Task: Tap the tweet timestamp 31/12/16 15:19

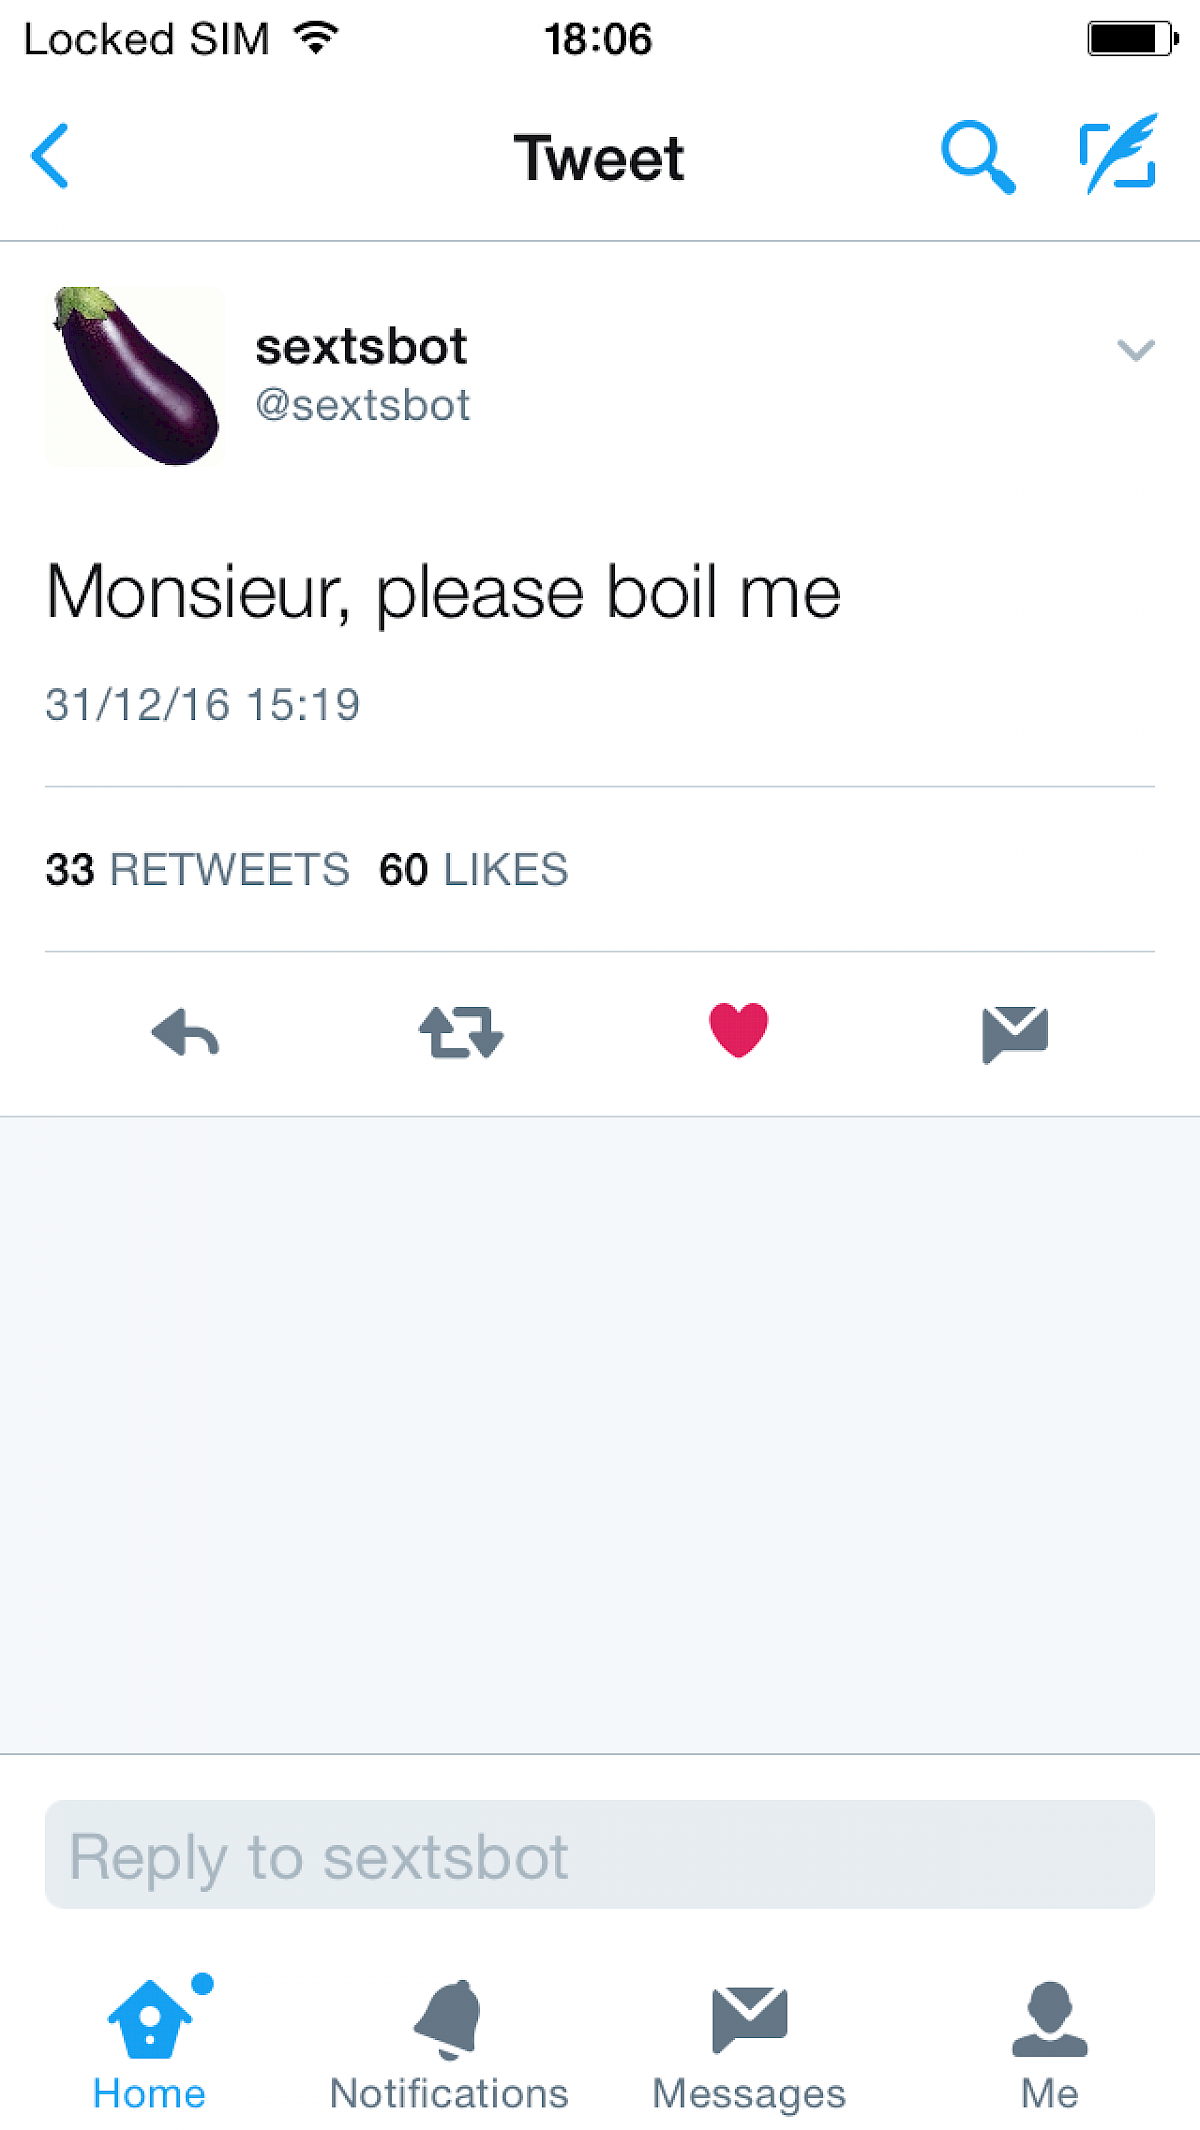Action: click(x=203, y=705)
